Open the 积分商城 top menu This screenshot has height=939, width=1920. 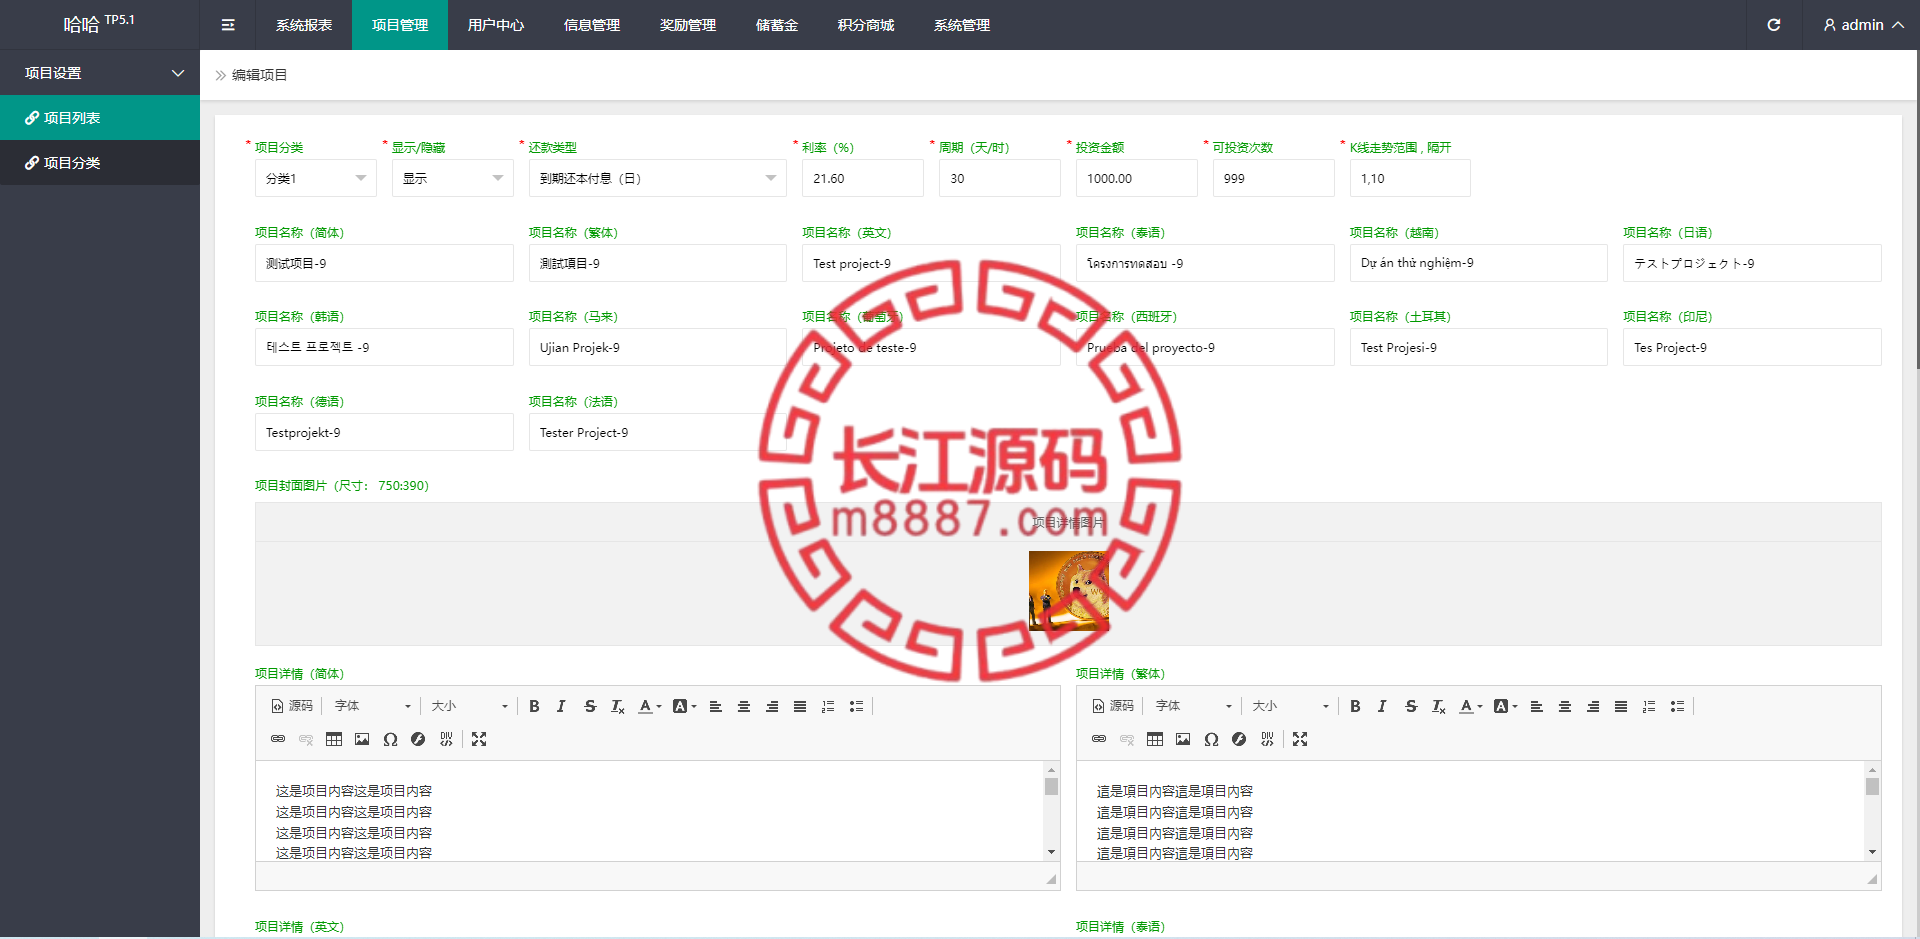866,25
